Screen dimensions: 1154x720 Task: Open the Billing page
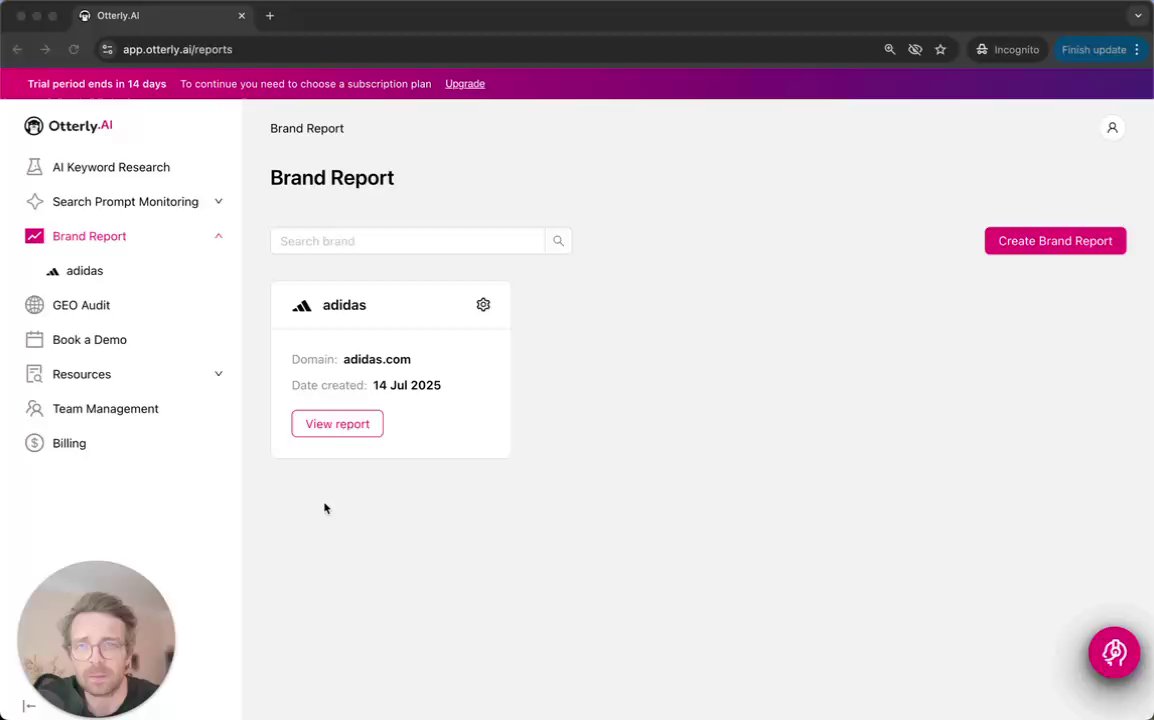[x=69, y=443]
